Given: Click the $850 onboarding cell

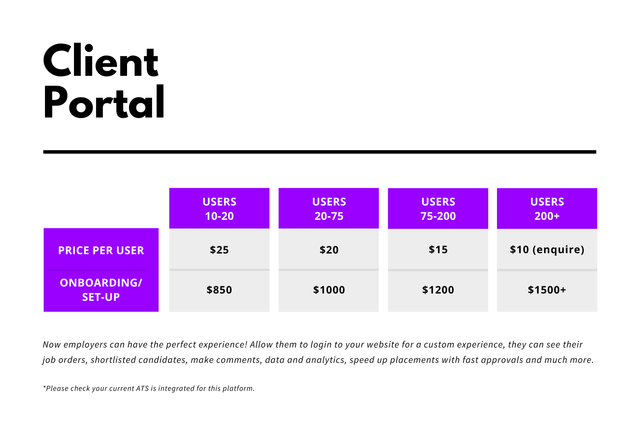Looking at the screenshot, I should 219,291.
